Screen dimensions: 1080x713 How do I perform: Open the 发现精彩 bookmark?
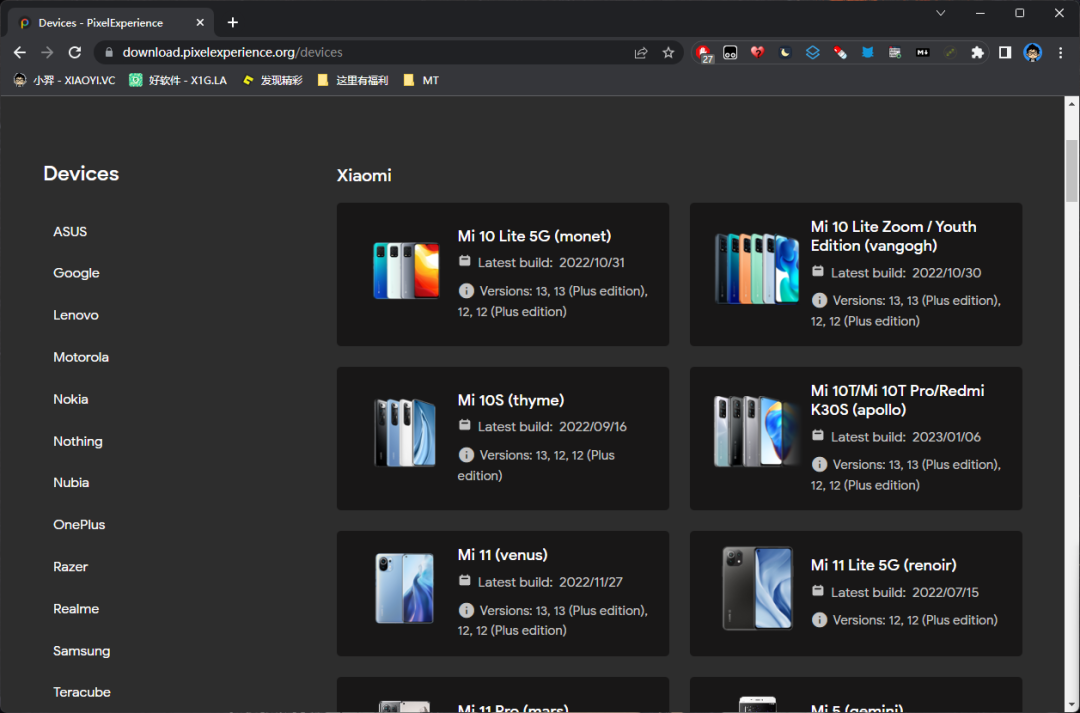pos(272,80)
